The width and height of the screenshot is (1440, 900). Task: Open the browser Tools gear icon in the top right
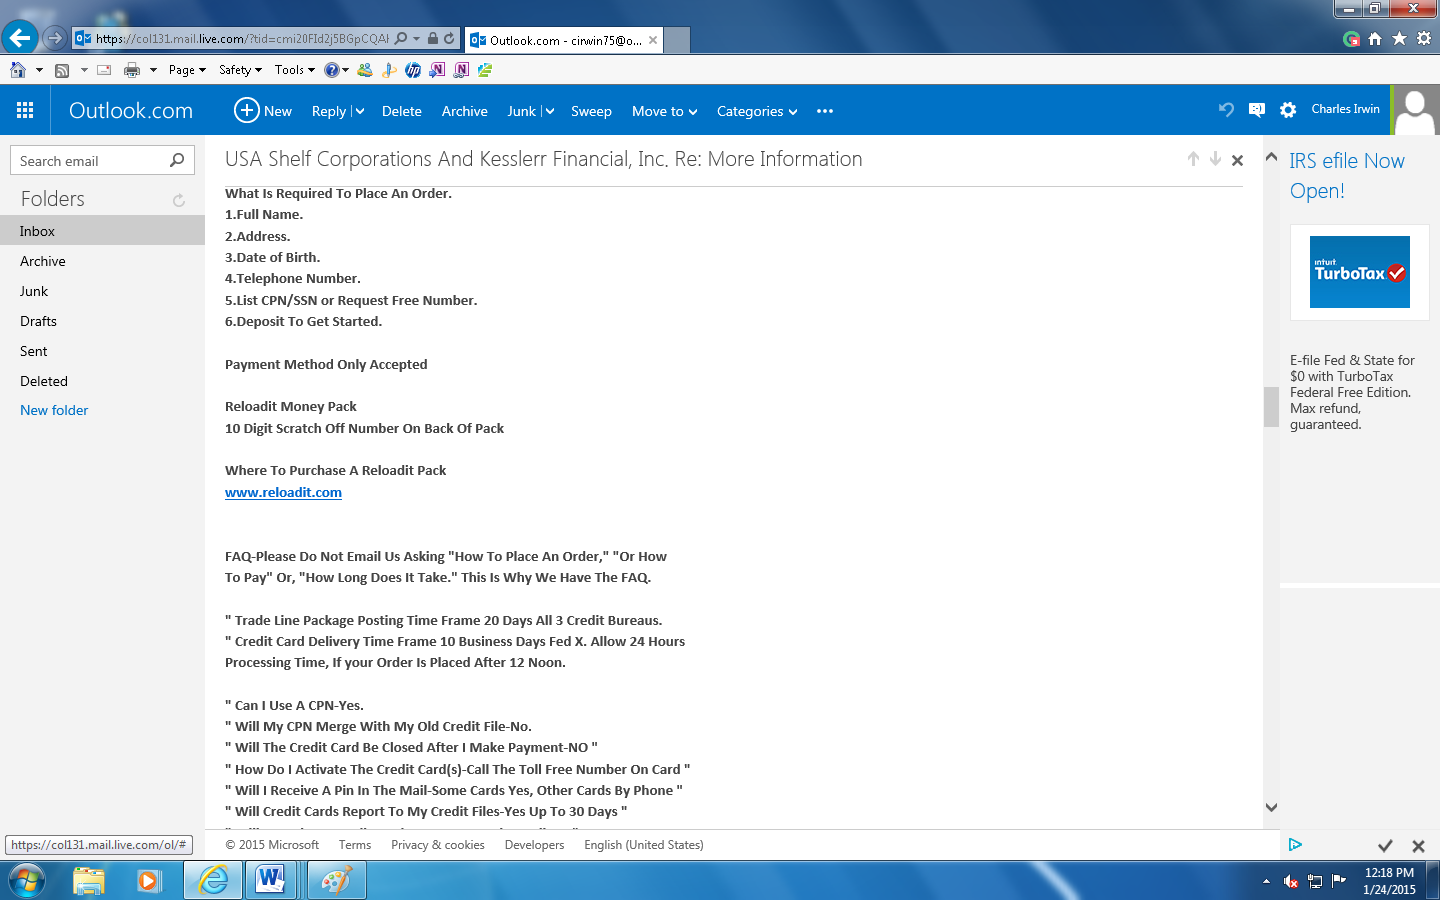(x=1424, y=39)
